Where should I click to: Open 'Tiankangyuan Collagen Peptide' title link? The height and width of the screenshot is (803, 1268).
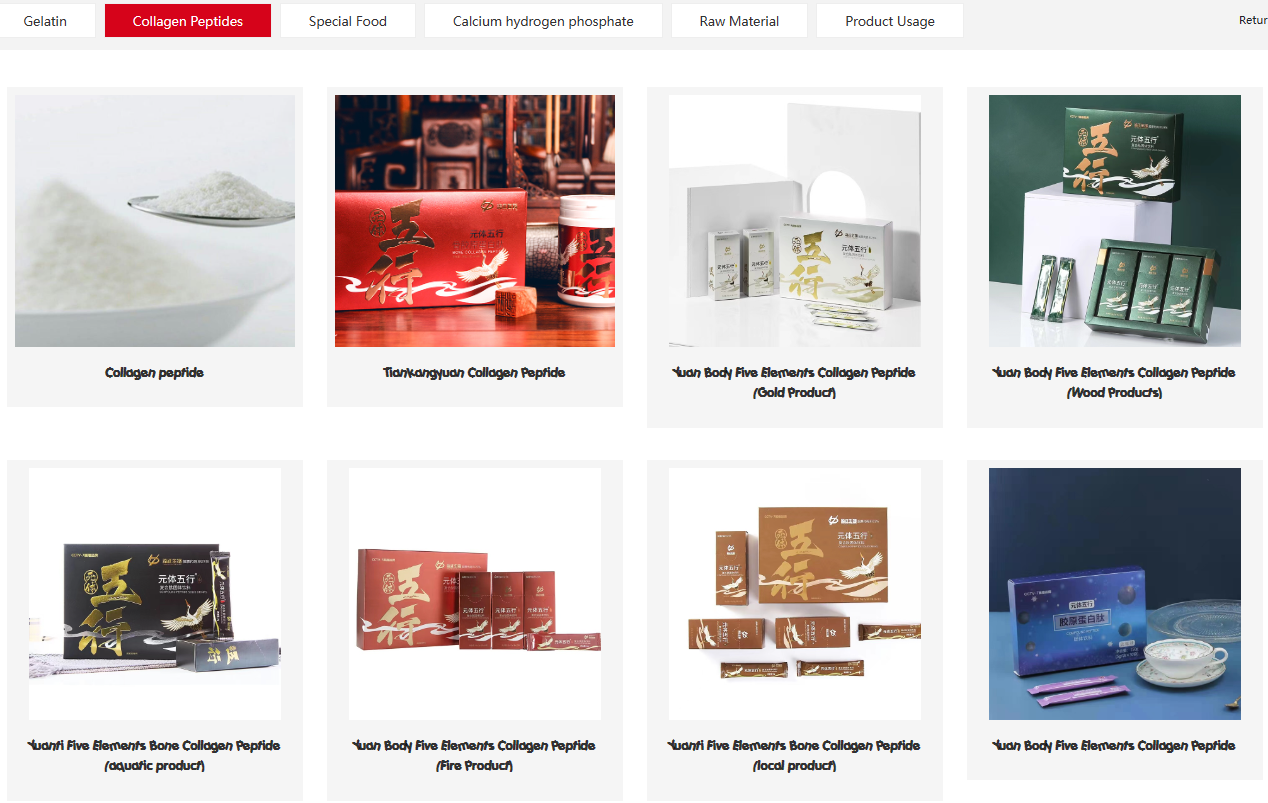(475, 373)
